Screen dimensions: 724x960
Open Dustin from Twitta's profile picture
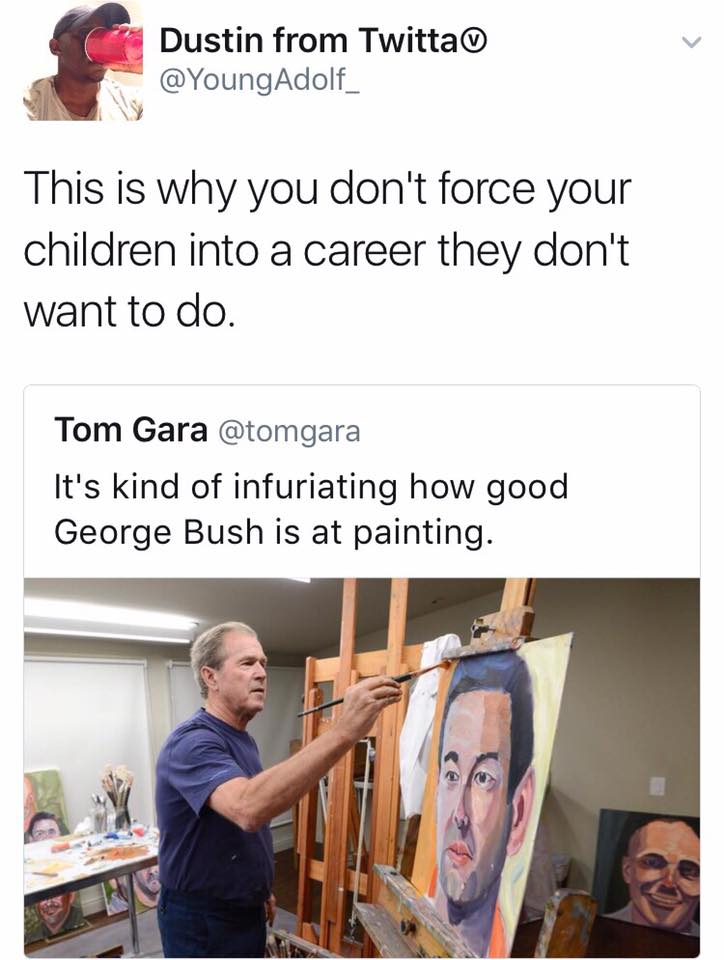(x=83, y=62)
